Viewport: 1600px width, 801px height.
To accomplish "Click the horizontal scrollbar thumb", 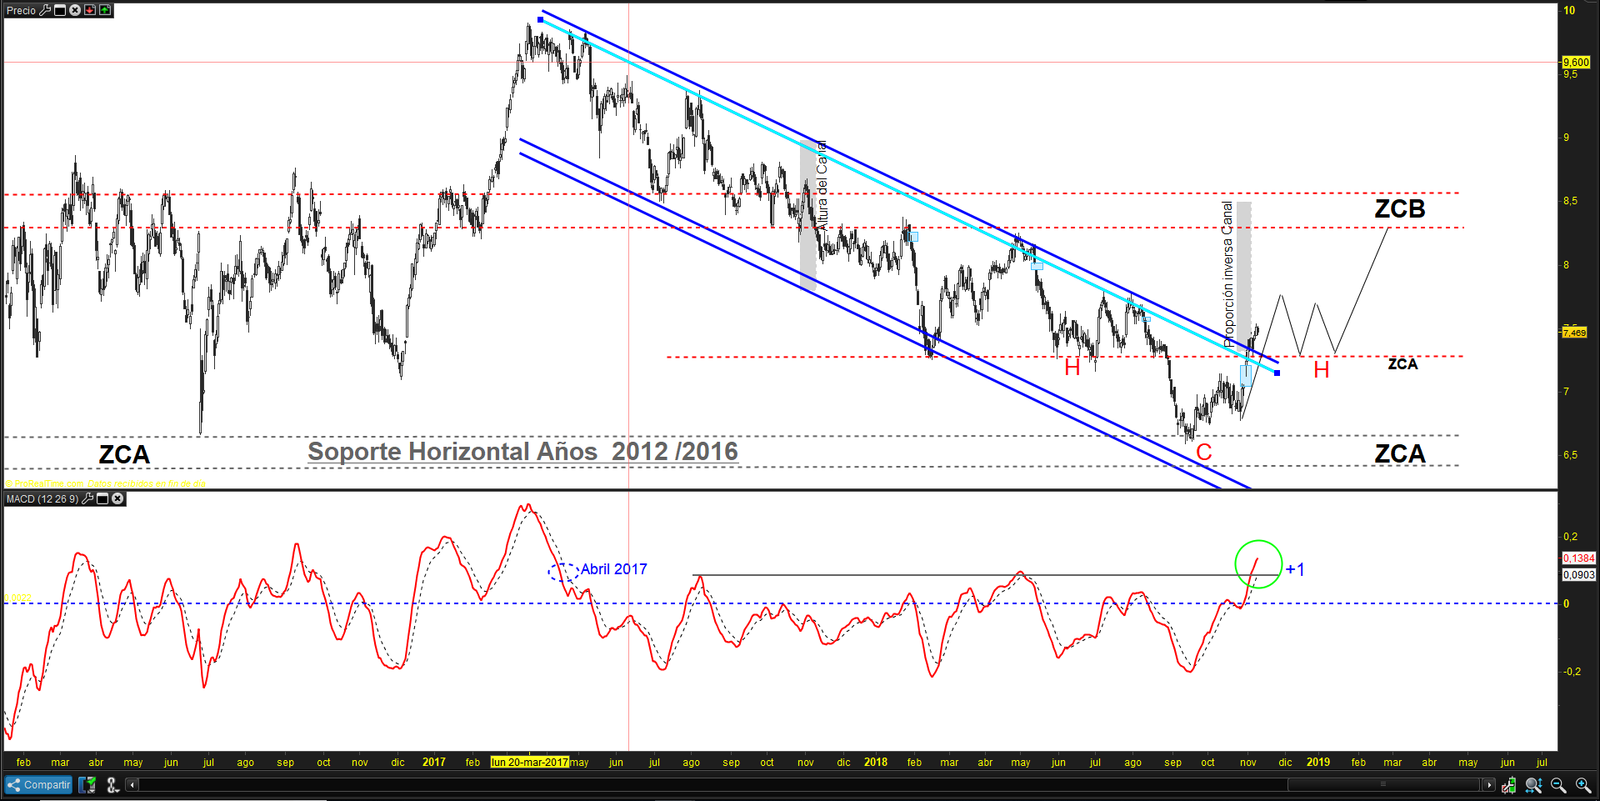I will coord(1385,785).
